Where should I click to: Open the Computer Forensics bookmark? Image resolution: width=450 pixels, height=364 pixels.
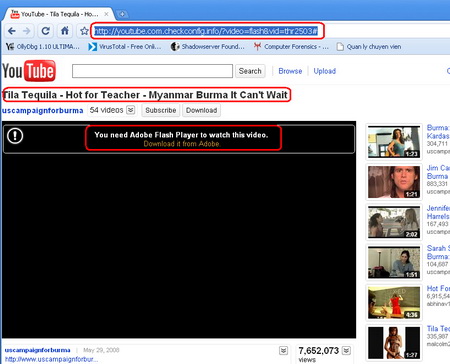coord(291,47)
